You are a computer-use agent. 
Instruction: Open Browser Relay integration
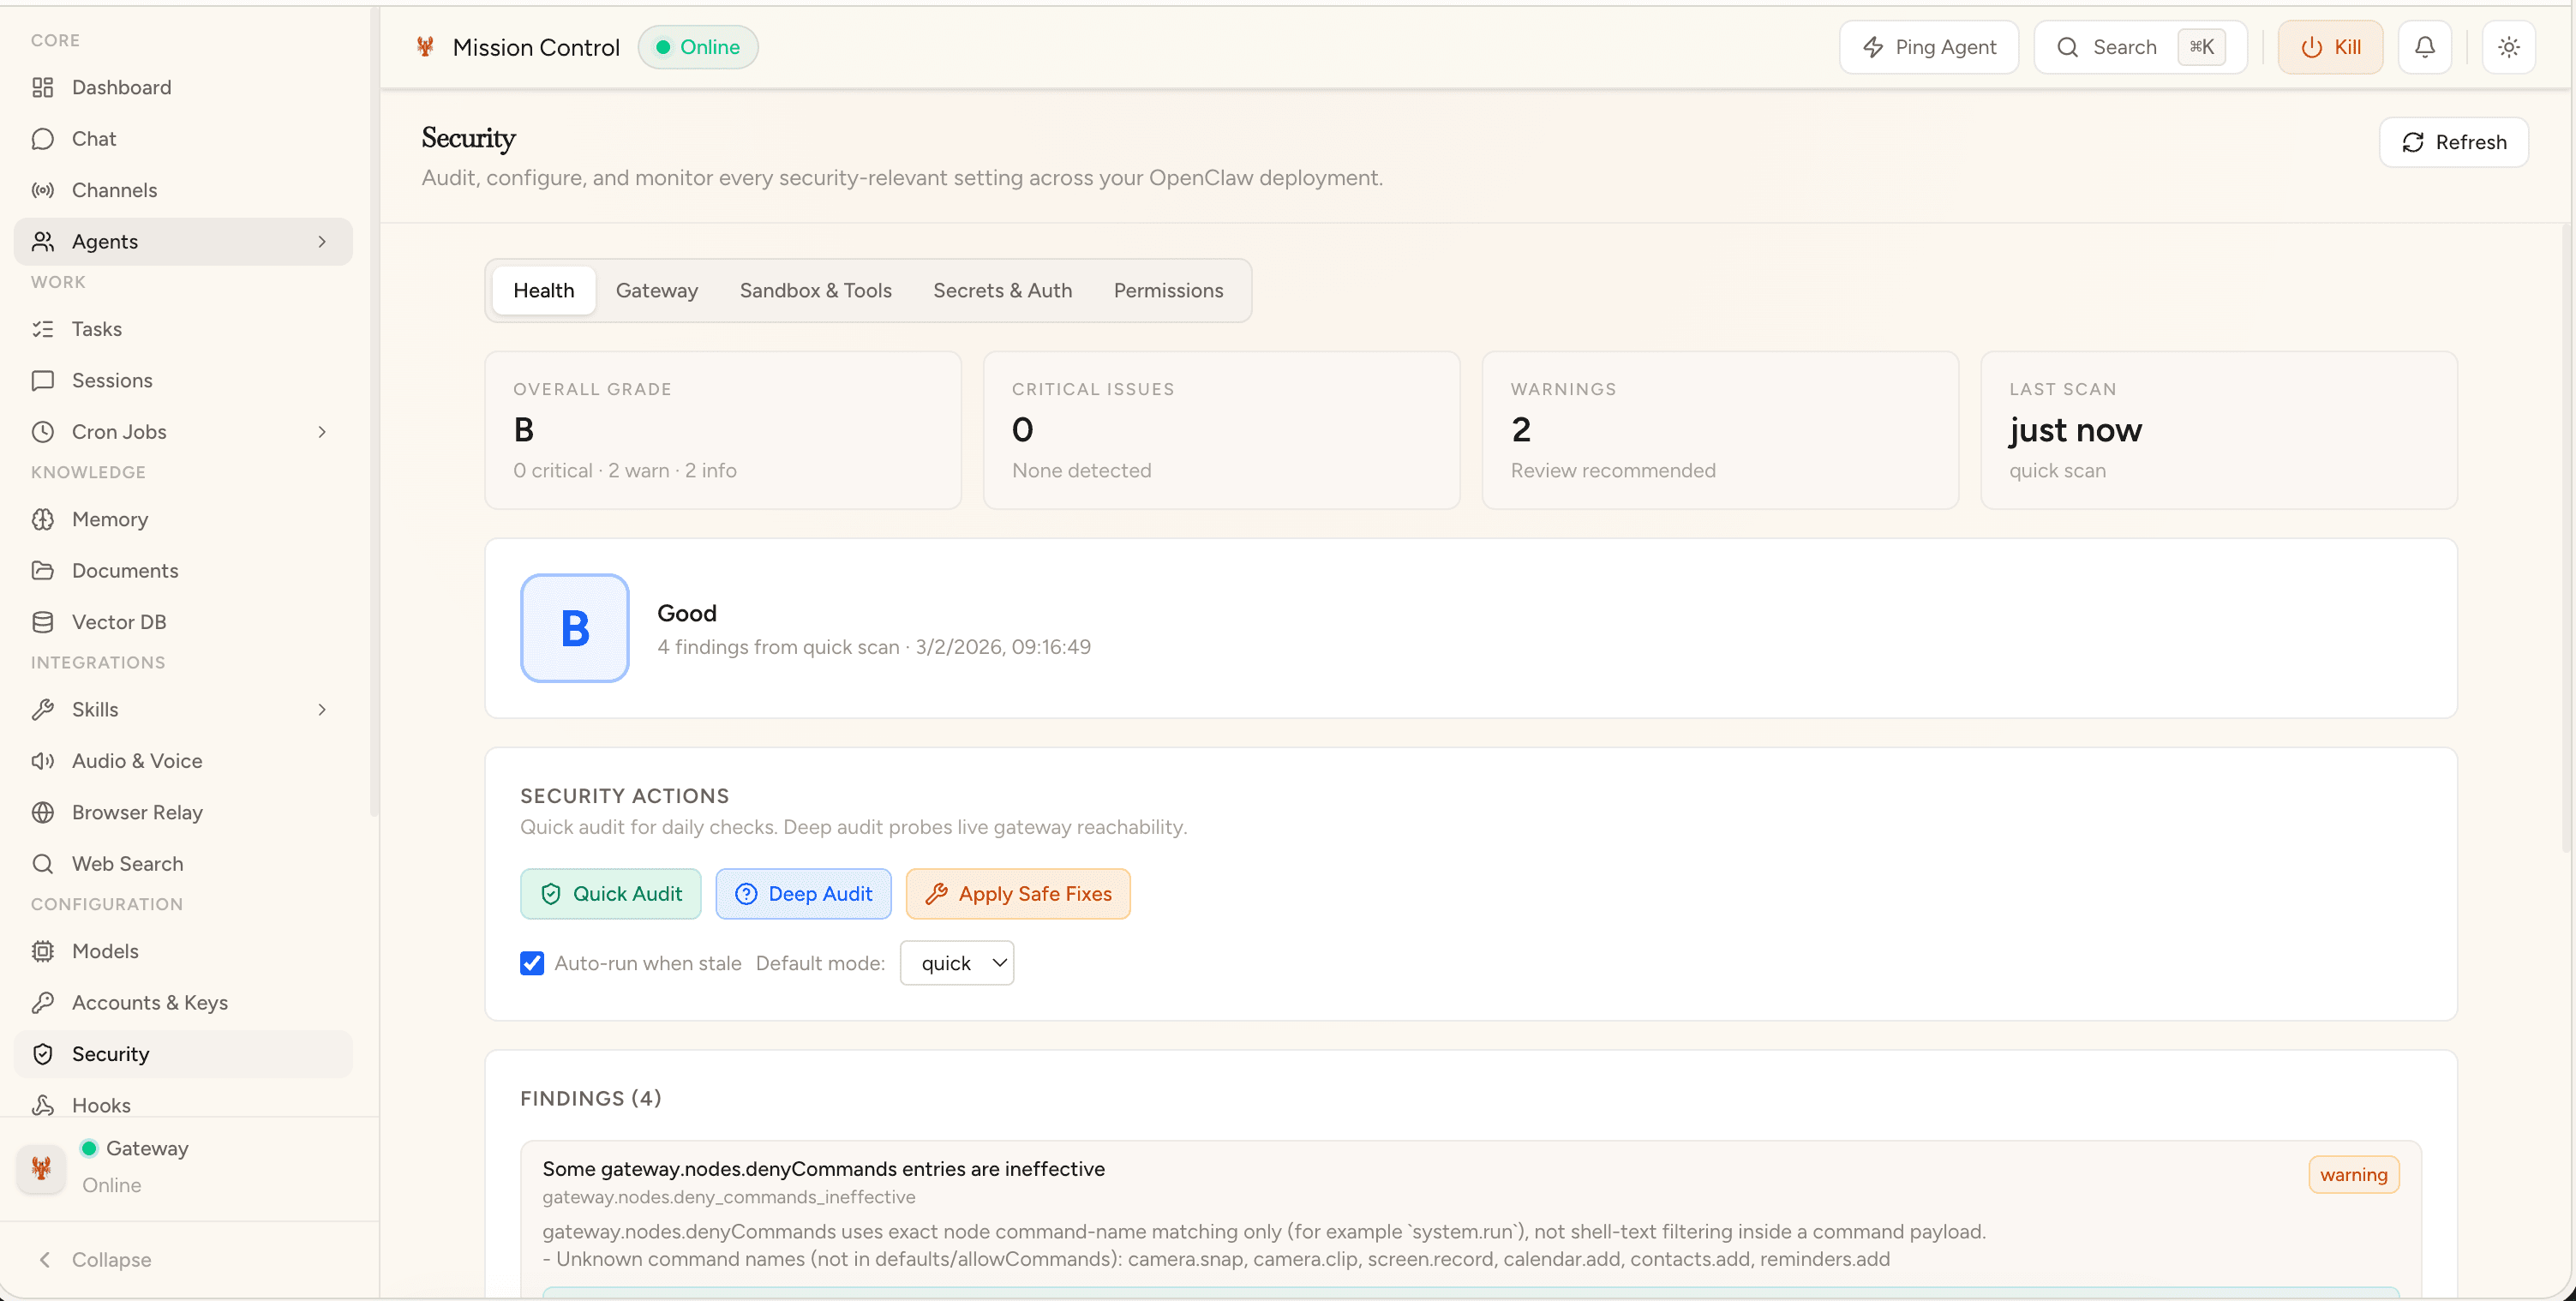137,812
